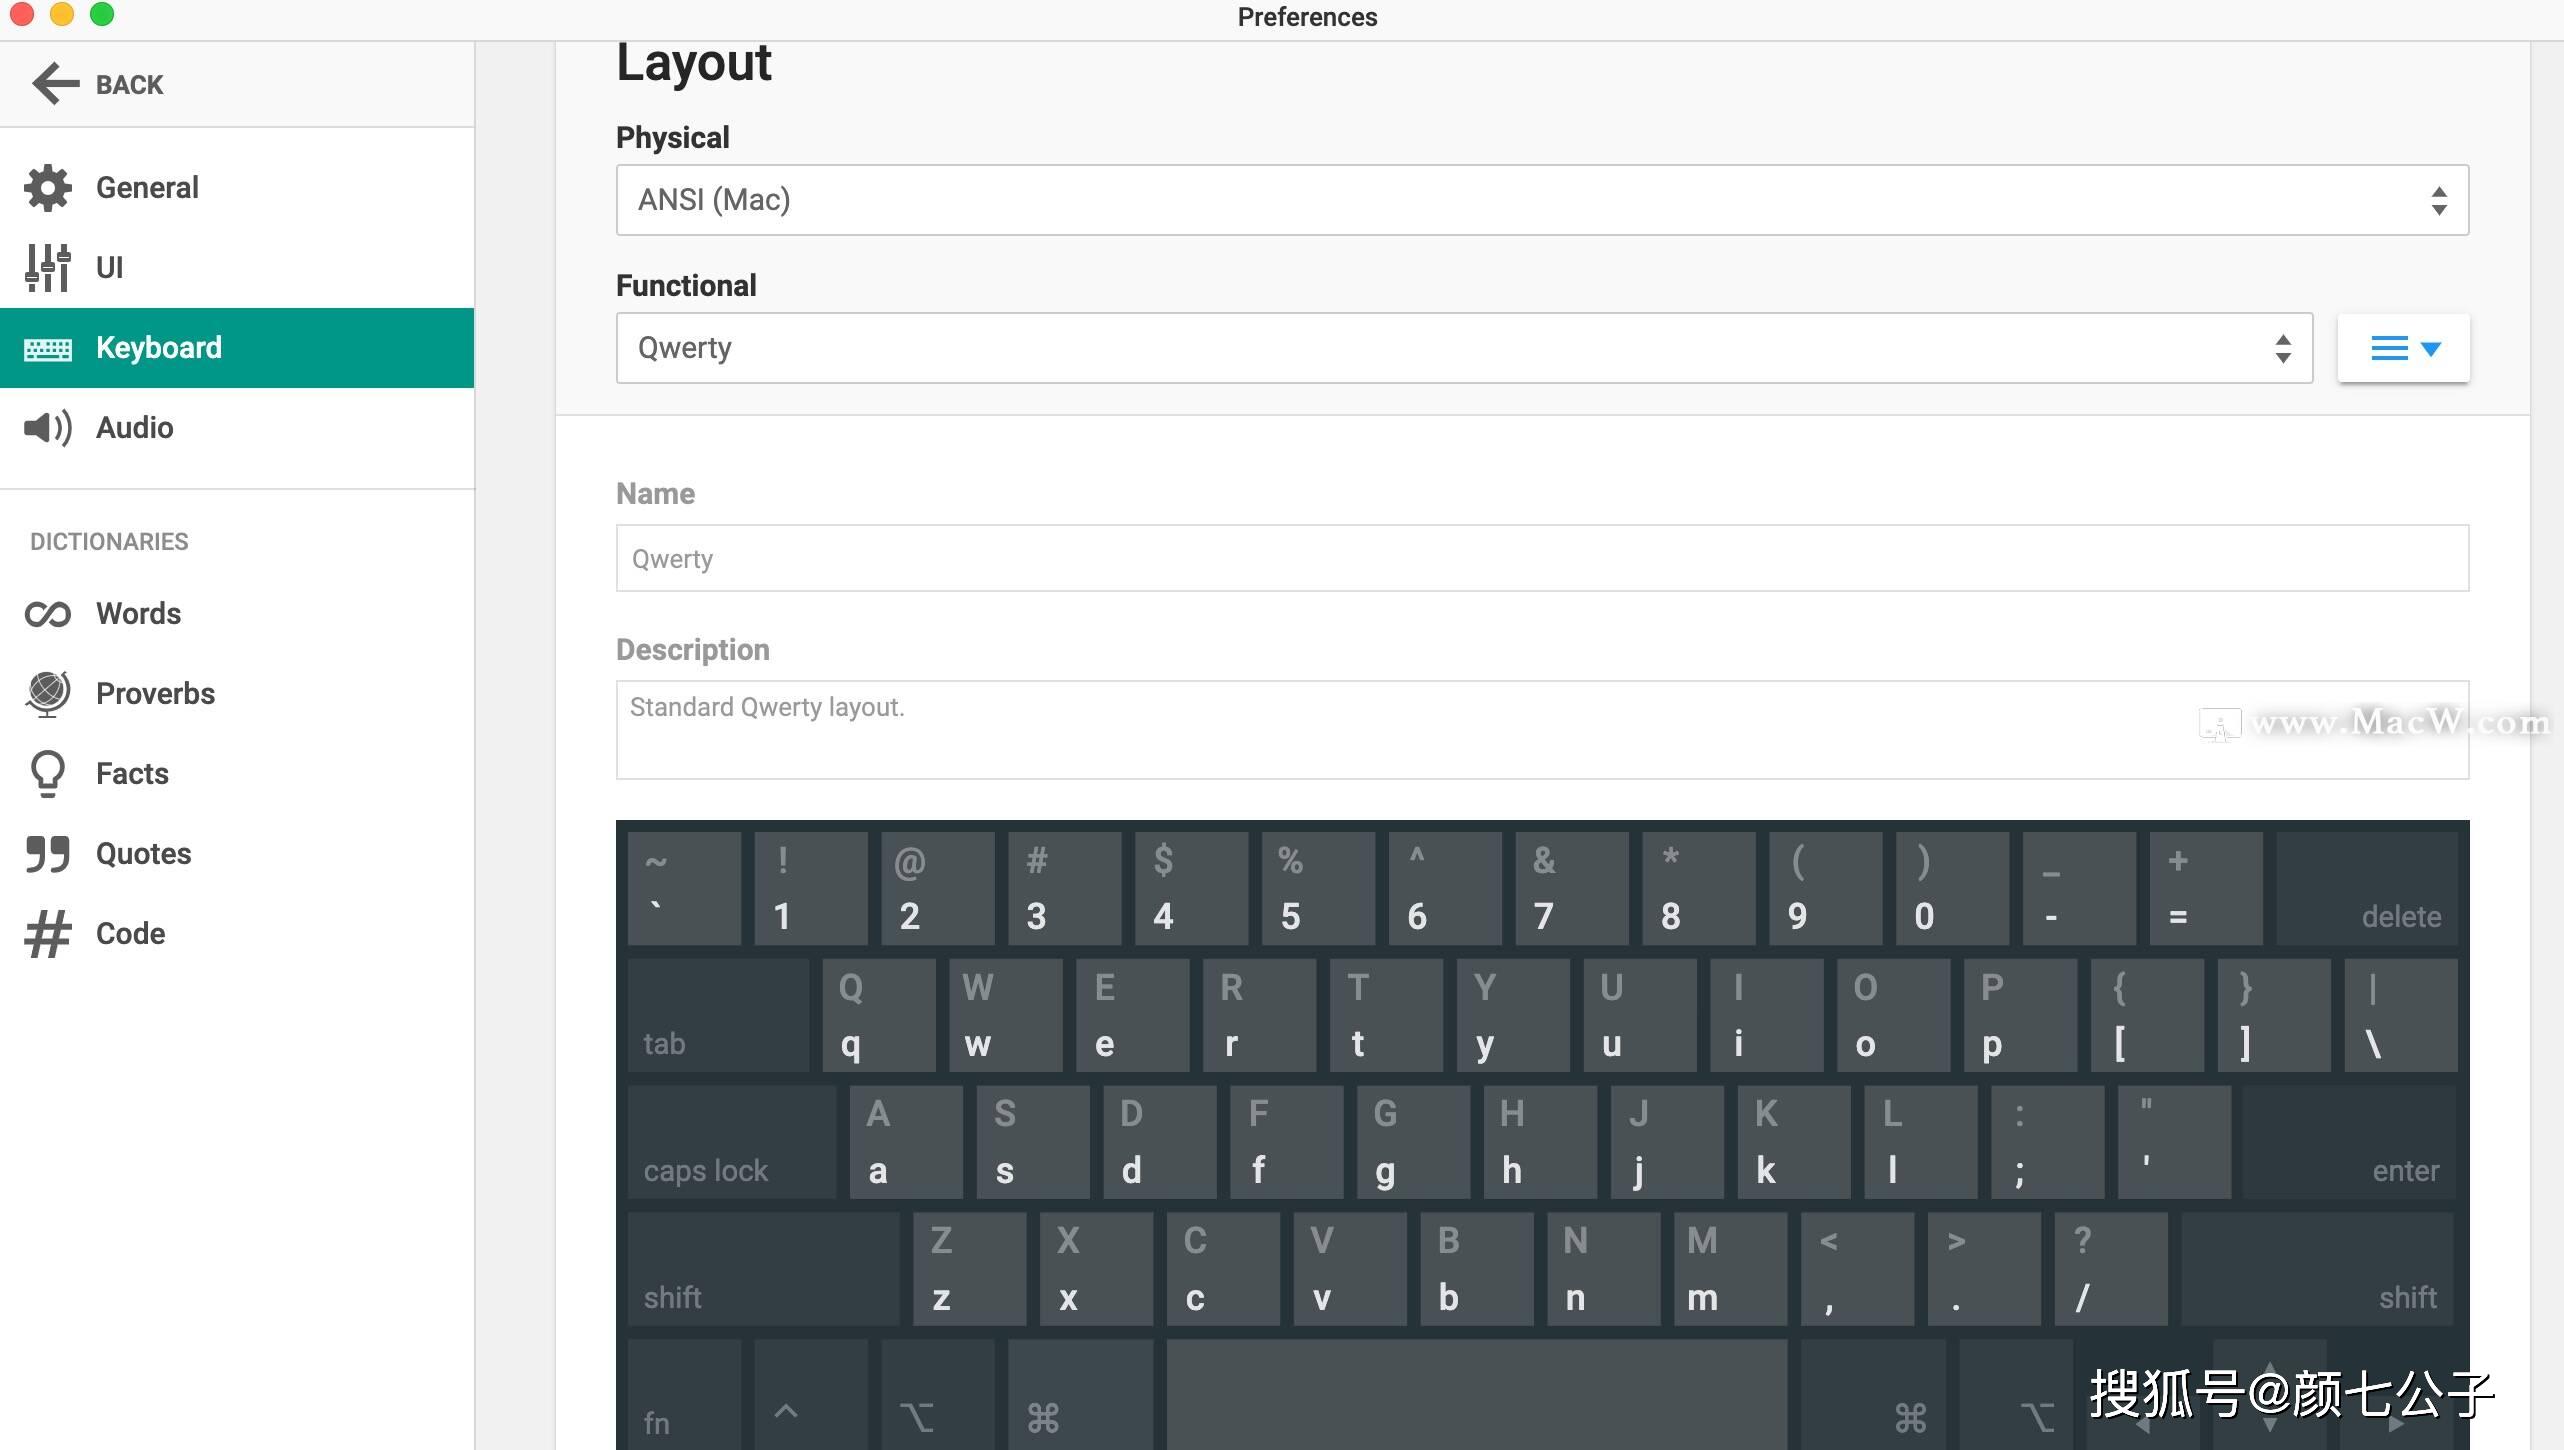Open Quotes quotation mark icon

click(48, 854)
